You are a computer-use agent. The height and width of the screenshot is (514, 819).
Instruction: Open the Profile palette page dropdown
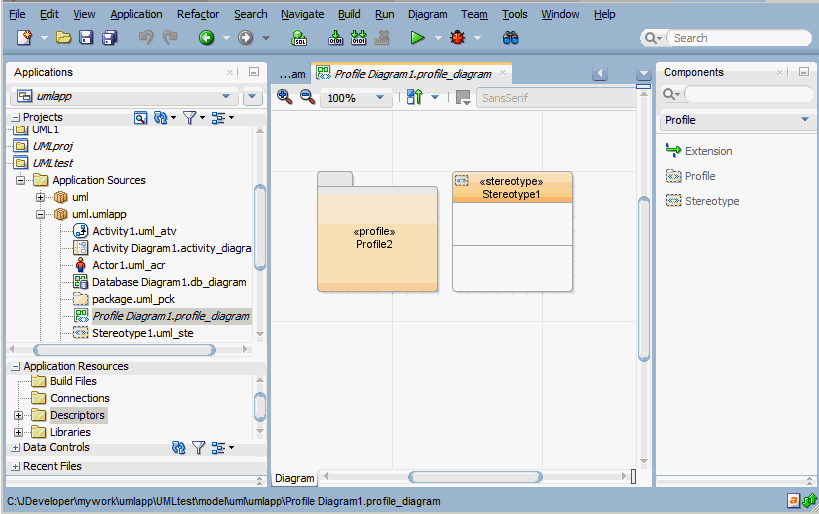[x=805, y=120]
